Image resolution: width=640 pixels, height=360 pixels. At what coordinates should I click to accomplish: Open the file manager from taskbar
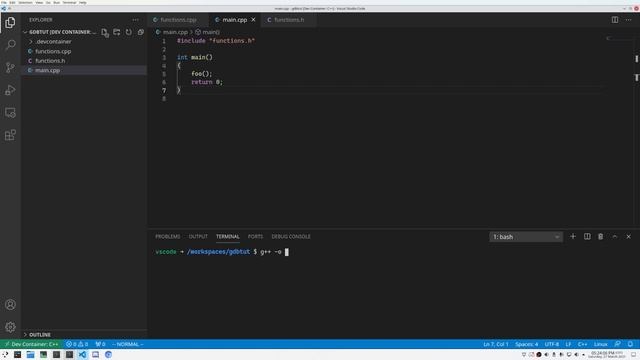tap(30, 354)
